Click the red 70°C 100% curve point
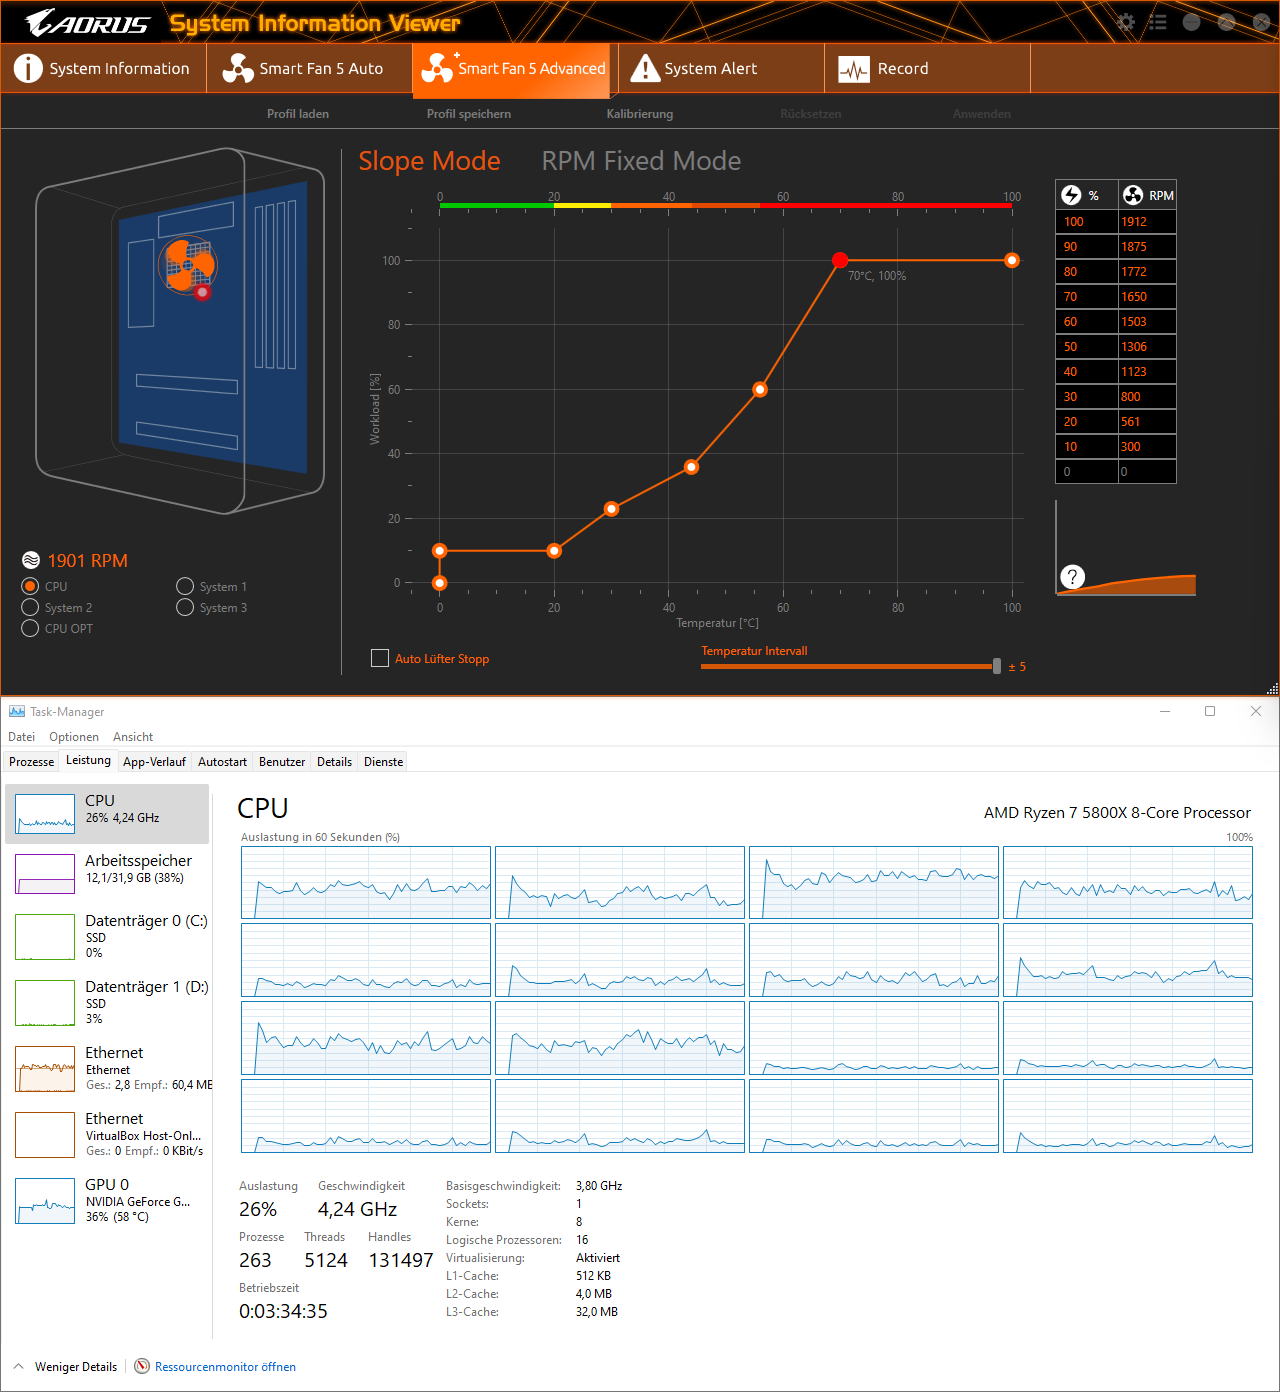The width and height of the screenshot is (1280, 1392). coord(840,260)
